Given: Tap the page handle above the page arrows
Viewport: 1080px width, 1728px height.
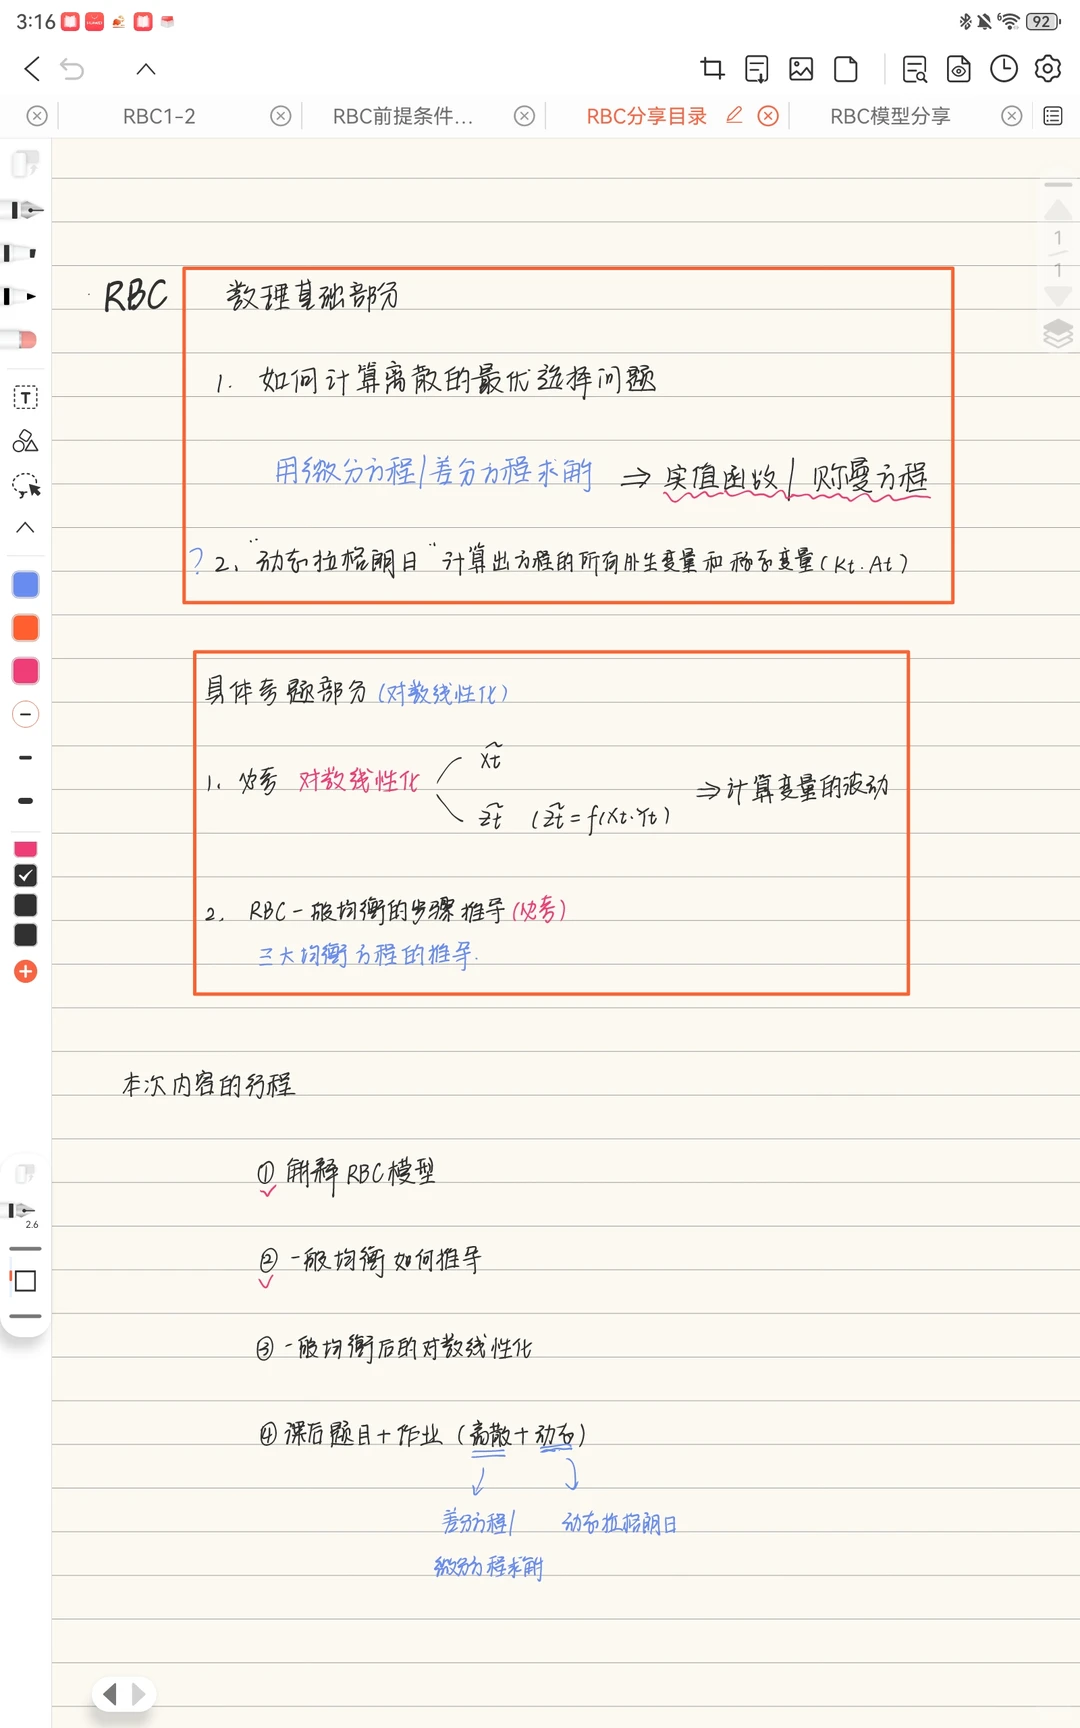Looking at the screenshot, I should click(x=1058, y=185).
